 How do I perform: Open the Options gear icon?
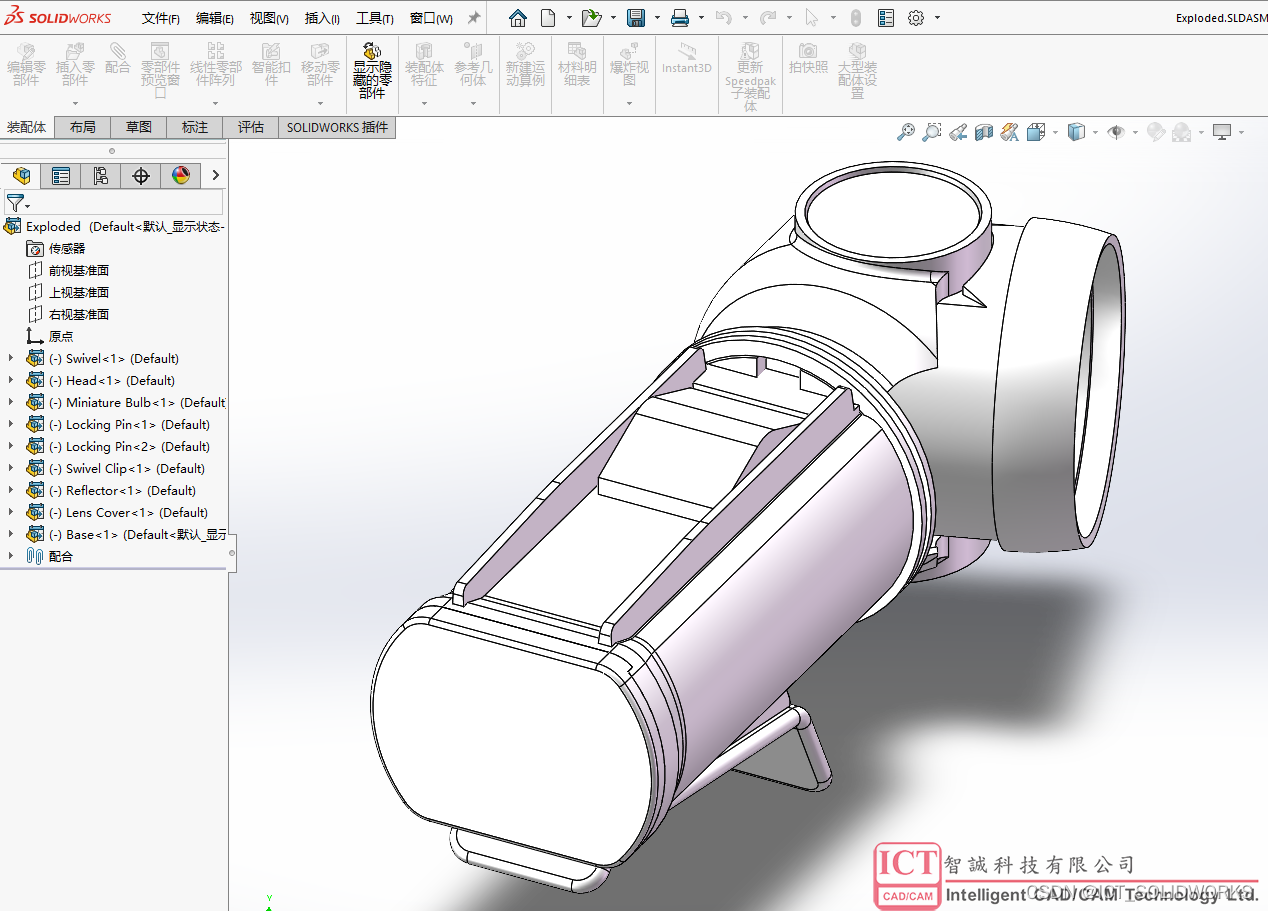tap(916, 18)
